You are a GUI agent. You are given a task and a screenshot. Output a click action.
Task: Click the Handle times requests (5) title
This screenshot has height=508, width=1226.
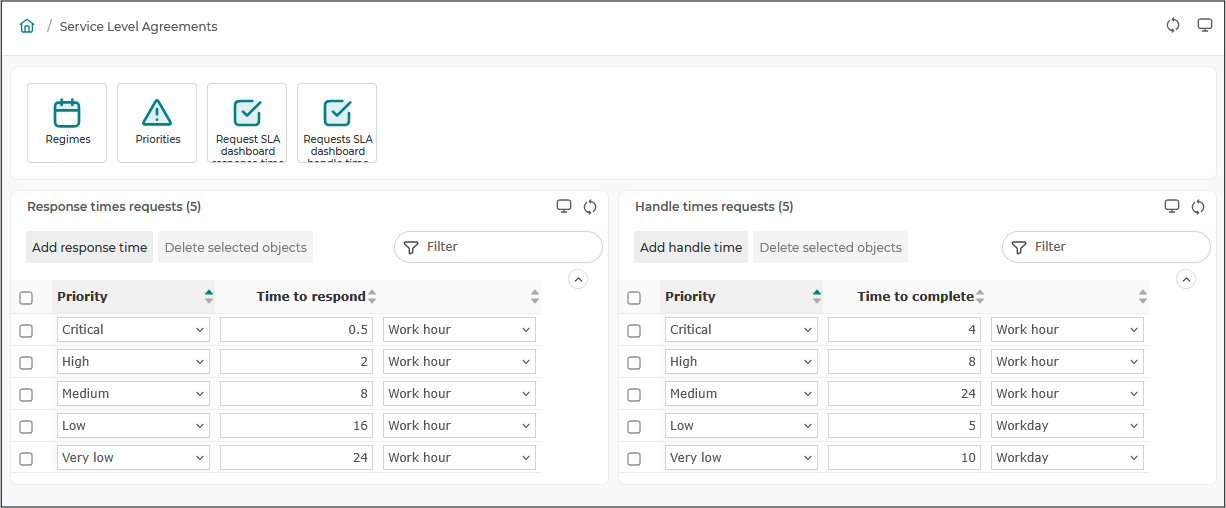point(714,207)
